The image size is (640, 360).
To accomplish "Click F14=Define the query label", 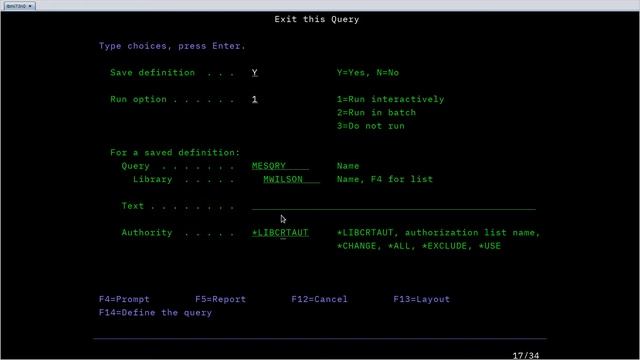I will [x=156, y=313].
